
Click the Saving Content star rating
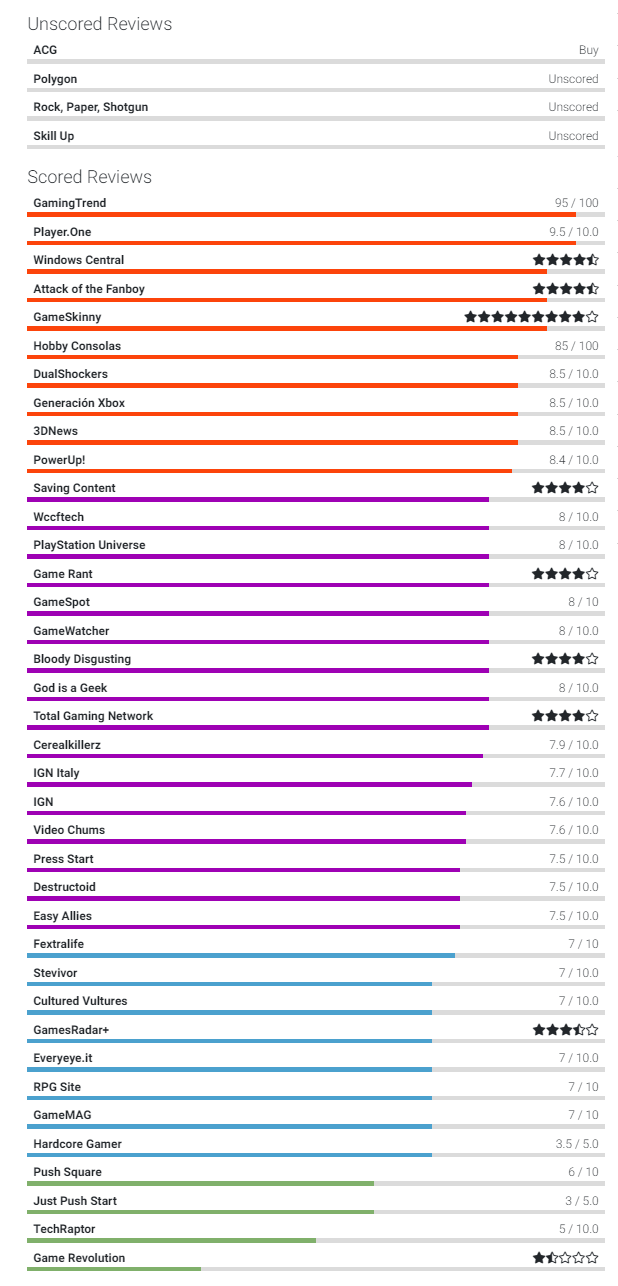pos(565,488)
